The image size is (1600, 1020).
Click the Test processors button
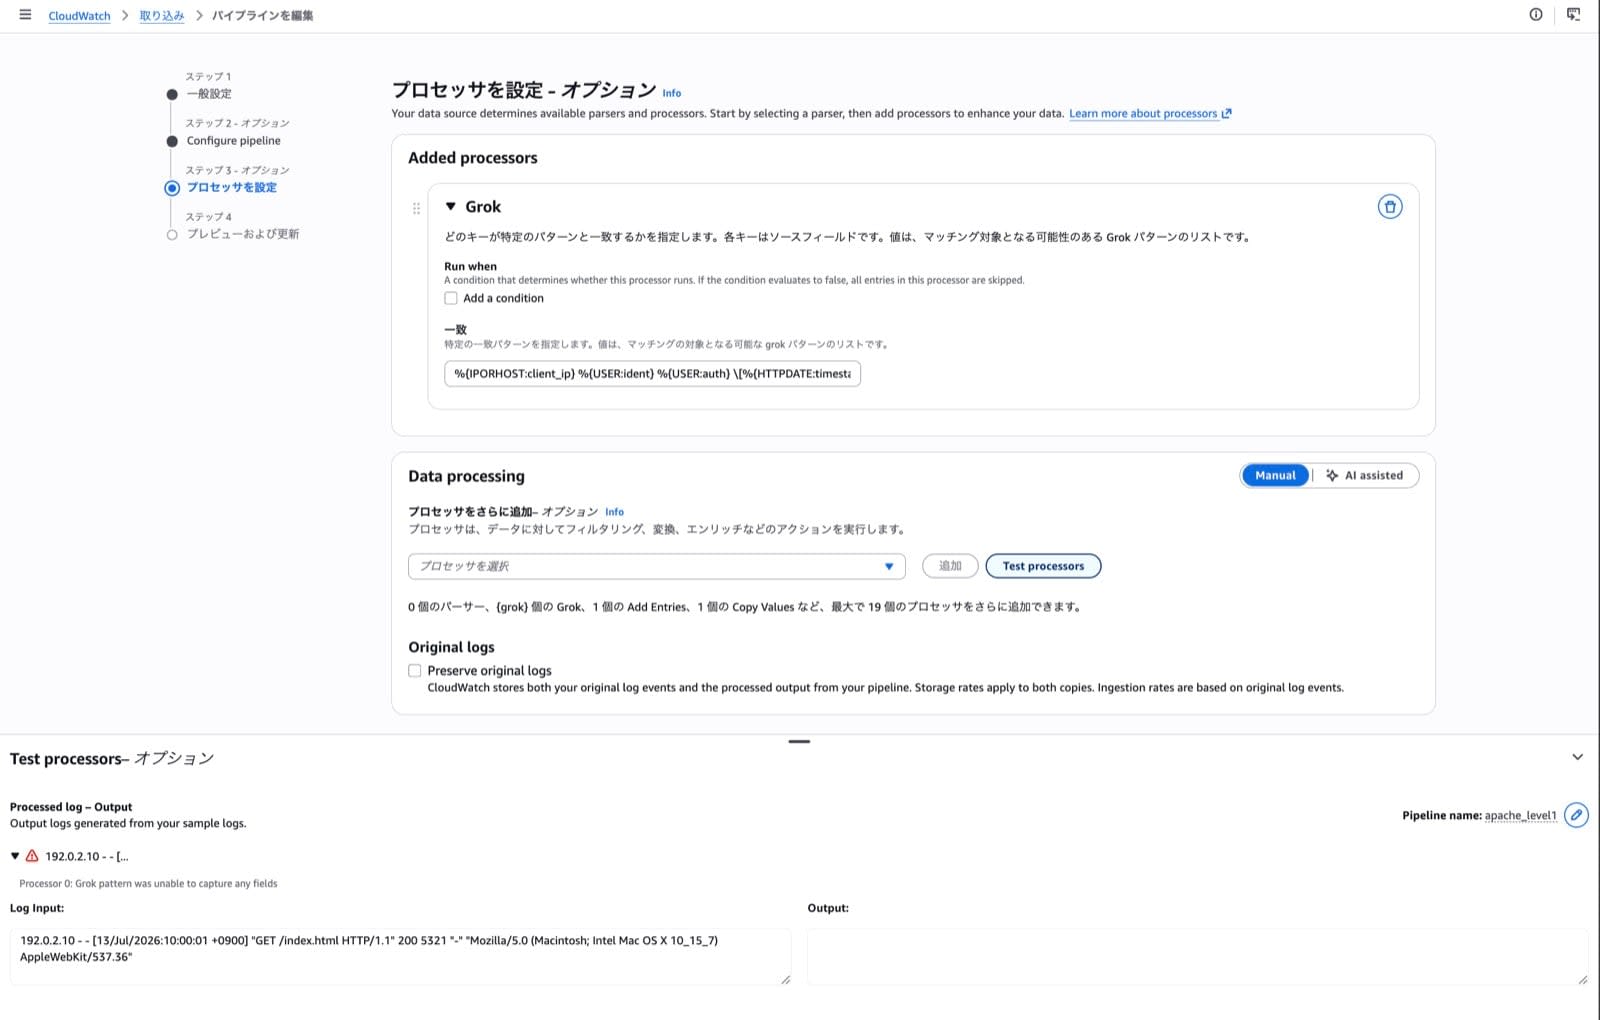point(1043,566)
